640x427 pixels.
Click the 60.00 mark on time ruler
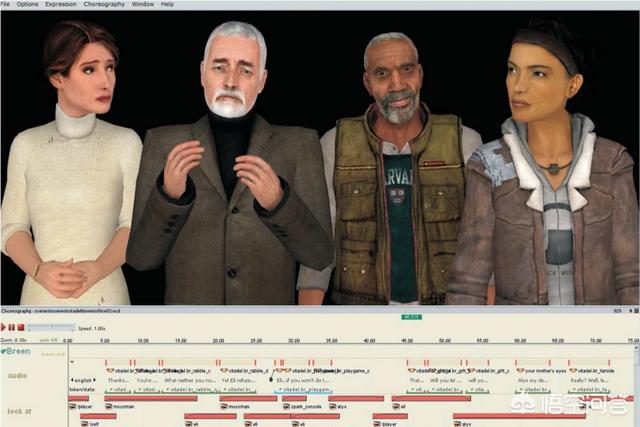coord(520,340)
